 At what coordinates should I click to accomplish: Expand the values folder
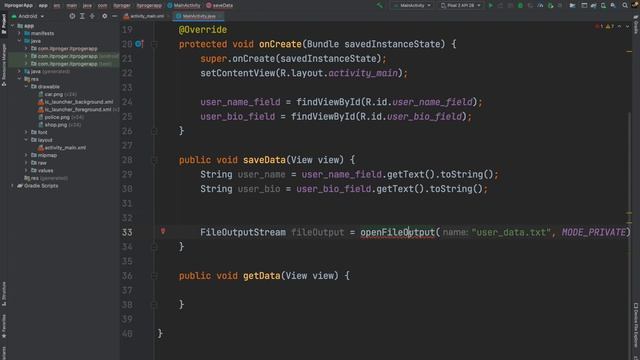coord(27,171)
